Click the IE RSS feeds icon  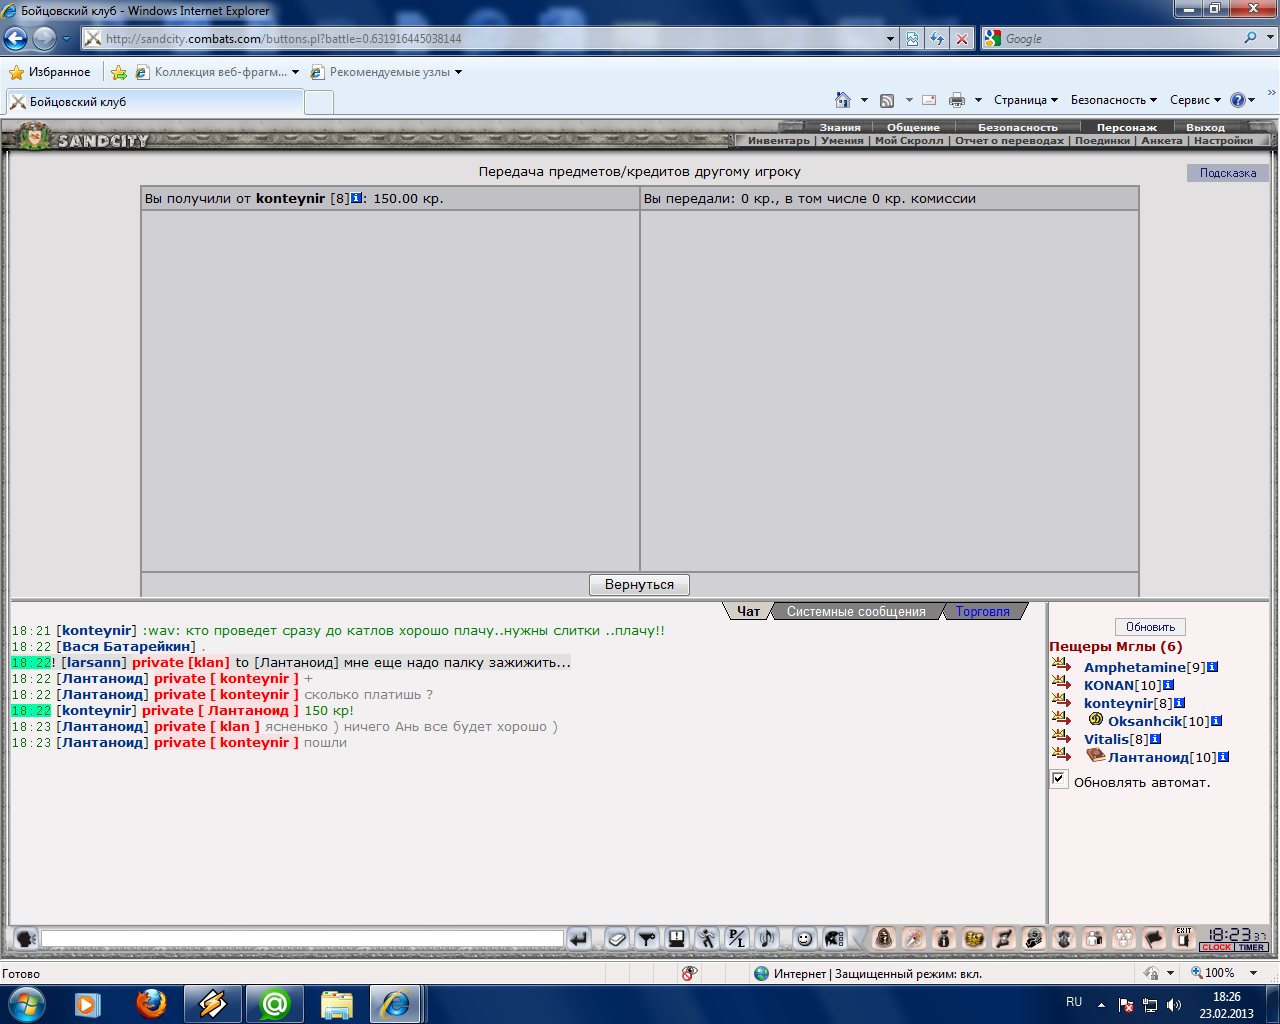[886, 100]
